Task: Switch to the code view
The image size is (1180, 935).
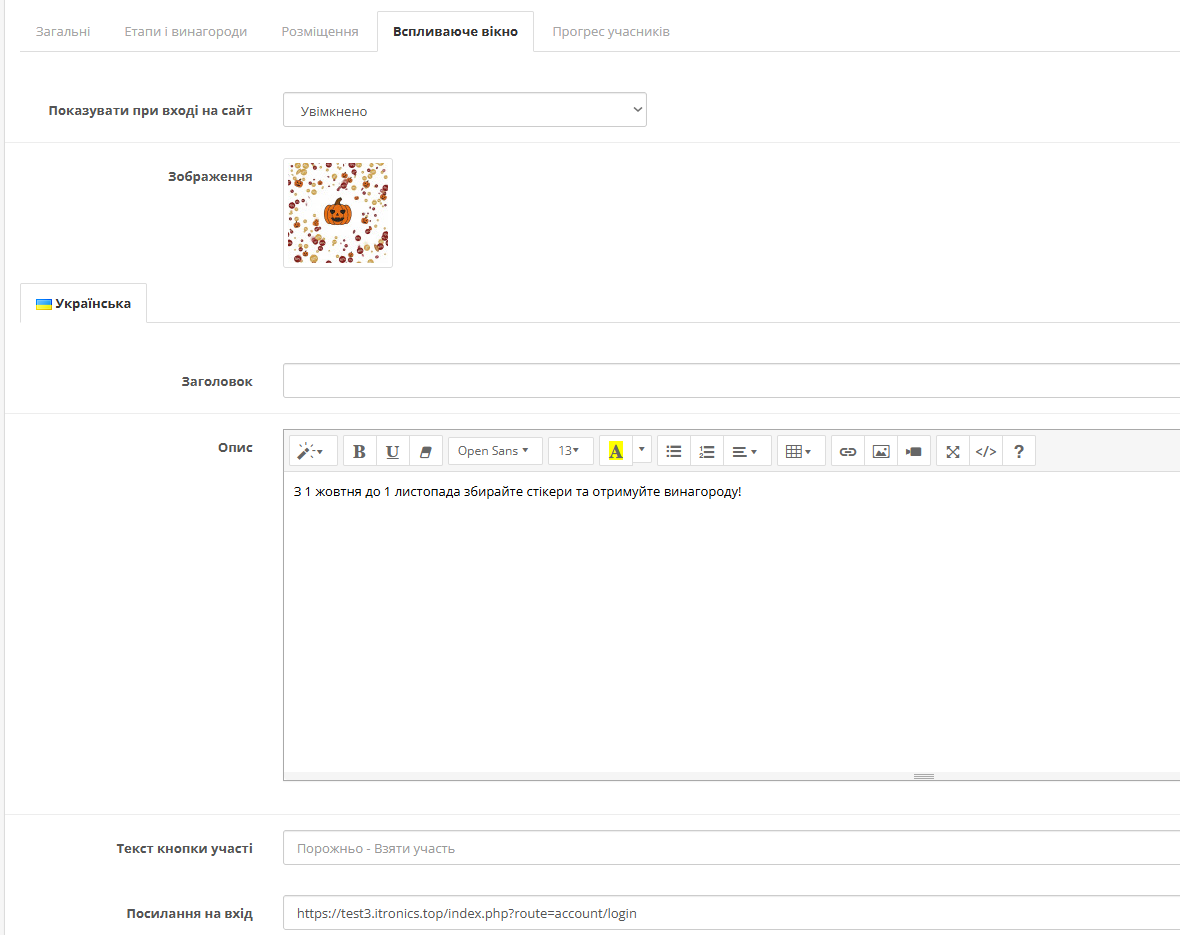Action: pyautogui.click(x=986, y=451)
